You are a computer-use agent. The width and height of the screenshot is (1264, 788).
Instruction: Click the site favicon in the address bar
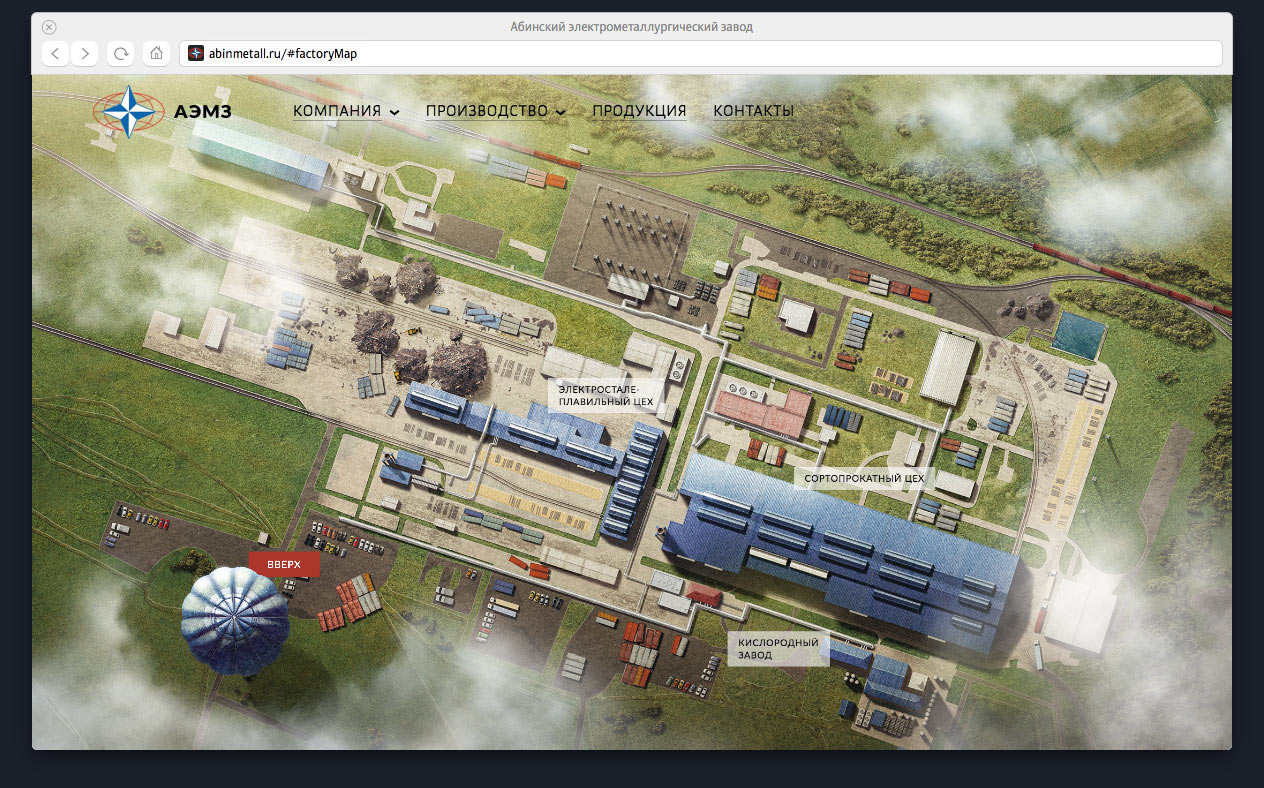click(196, 54)
